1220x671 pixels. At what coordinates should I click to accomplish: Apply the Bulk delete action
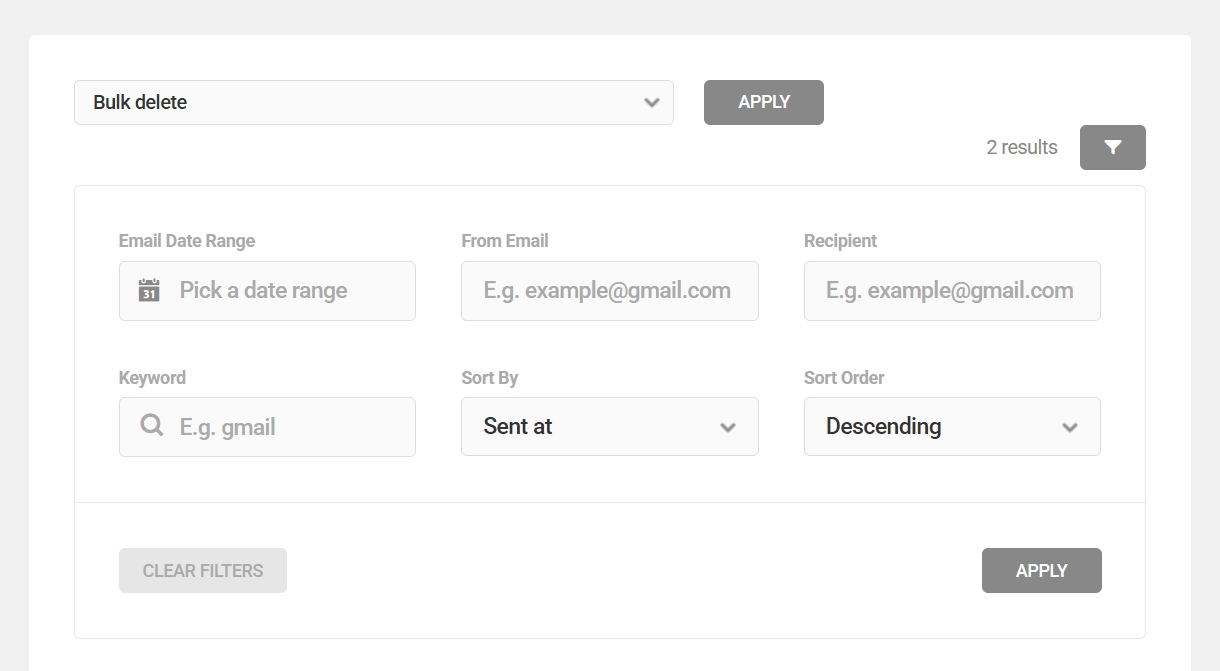tap(763, 102)
